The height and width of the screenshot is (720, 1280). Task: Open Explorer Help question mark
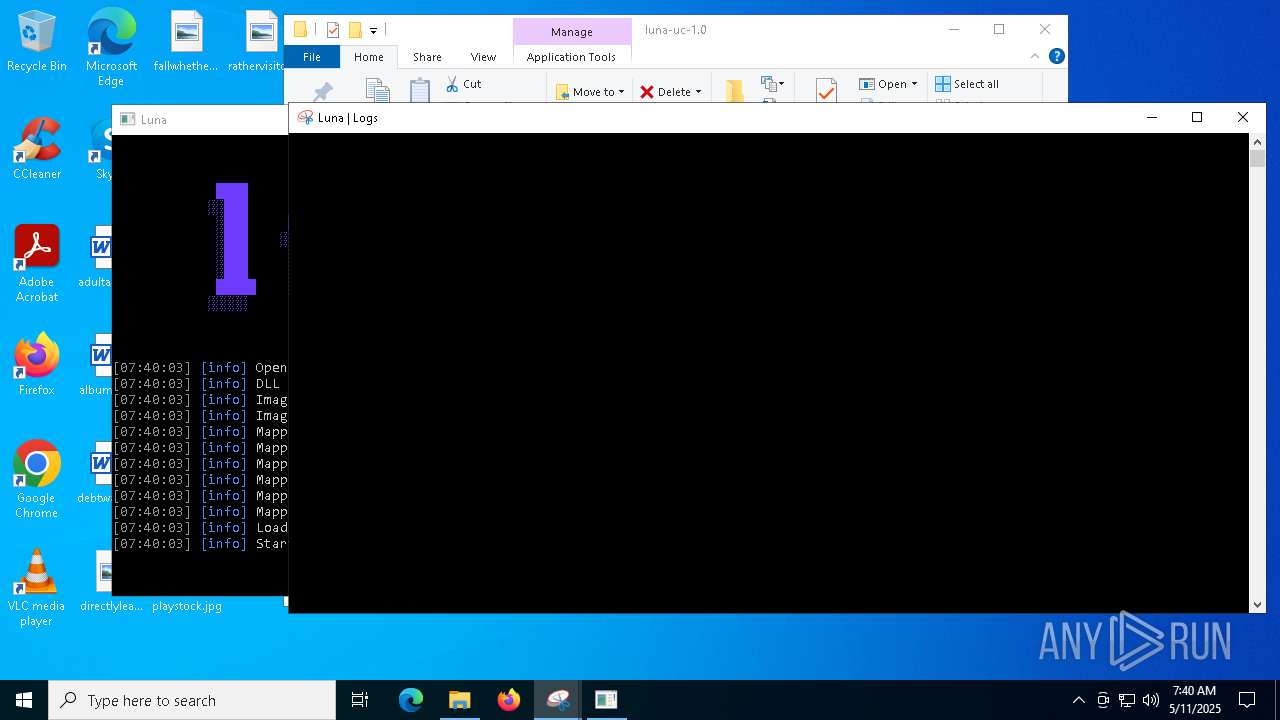coord(1056,56)
